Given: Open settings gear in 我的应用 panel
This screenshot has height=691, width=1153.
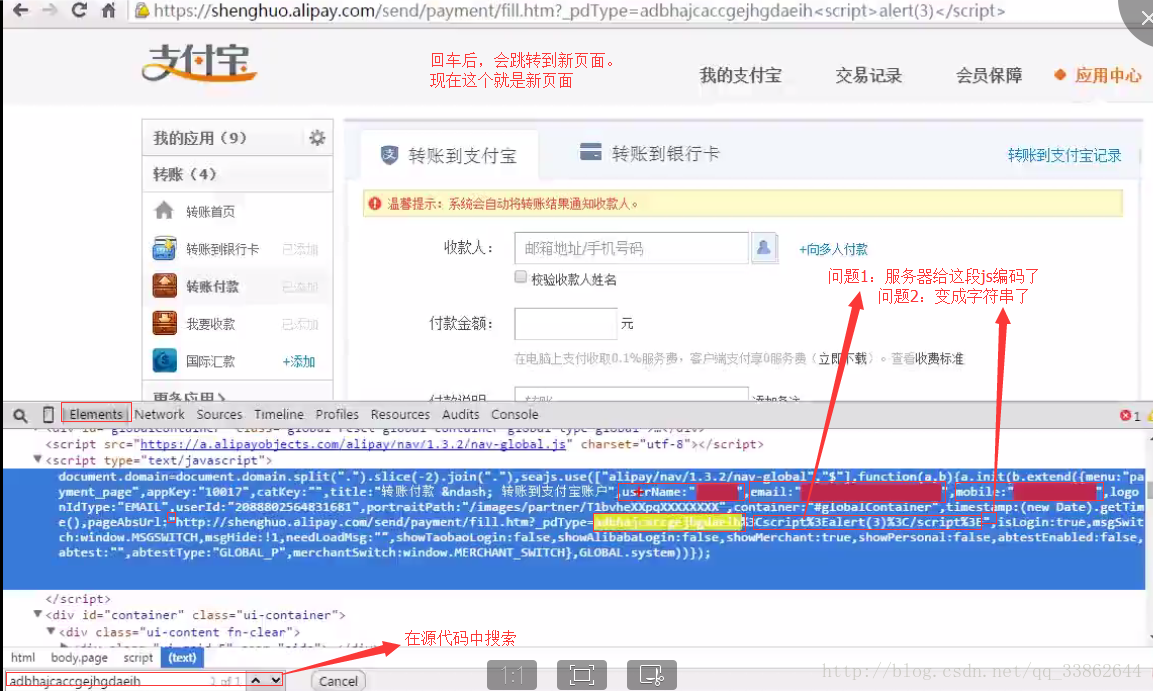Looking at the screenshot, I should [317, 137].
